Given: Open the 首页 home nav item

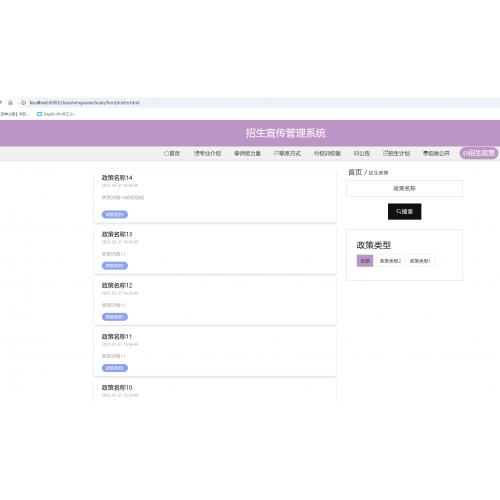Looking at the screenshot, I should (x=172, y=153).
